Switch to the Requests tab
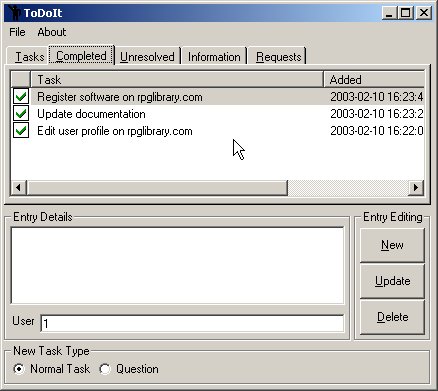 click(278, 57)
